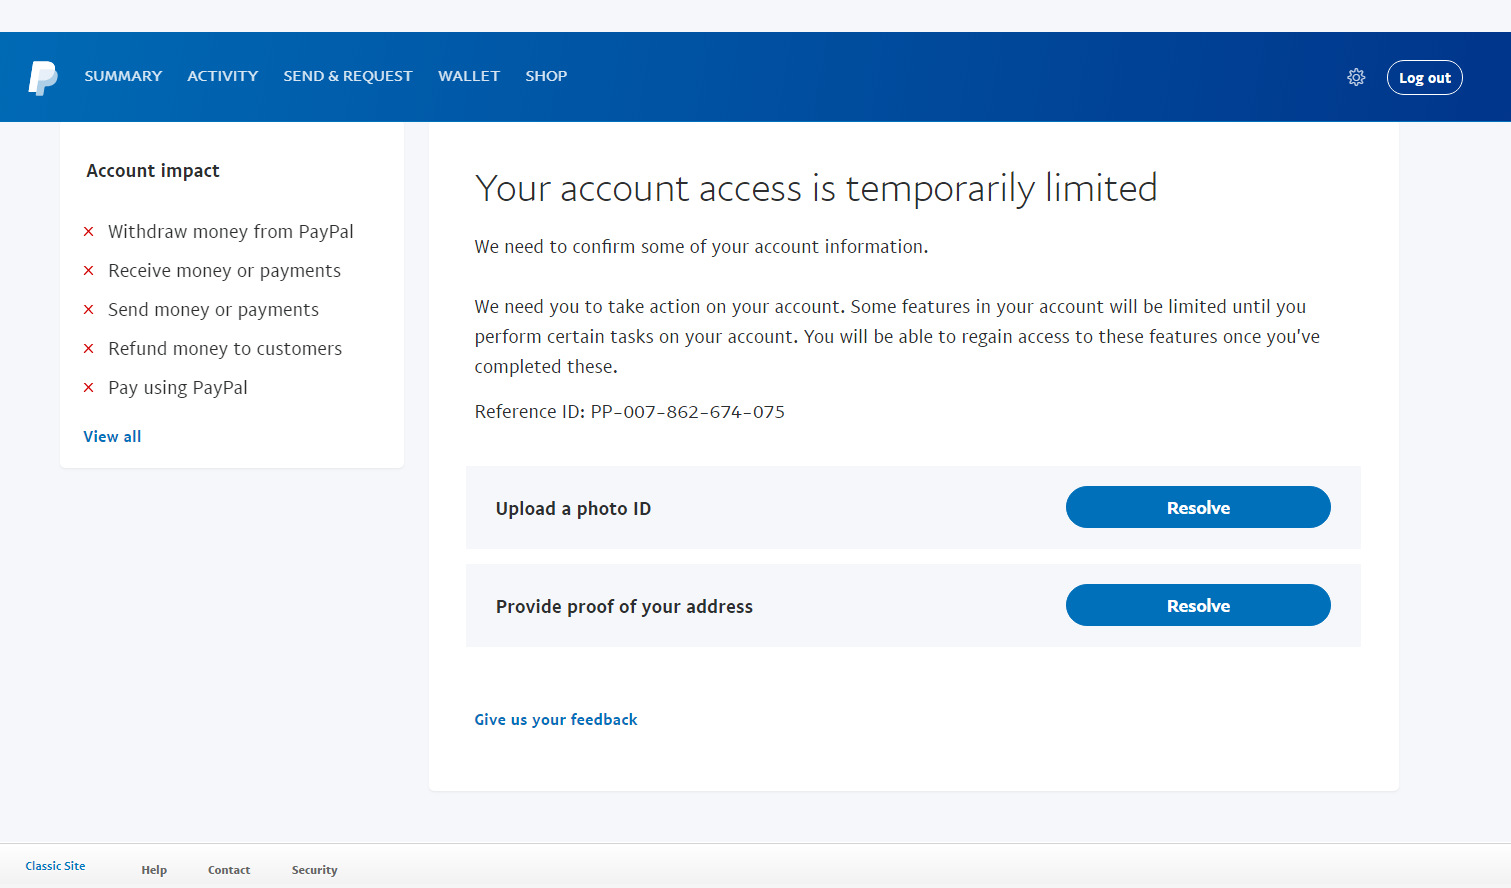Open the Summary tab
The height and width of the screenshot is (888, 1511).
(x=123, y=76)
